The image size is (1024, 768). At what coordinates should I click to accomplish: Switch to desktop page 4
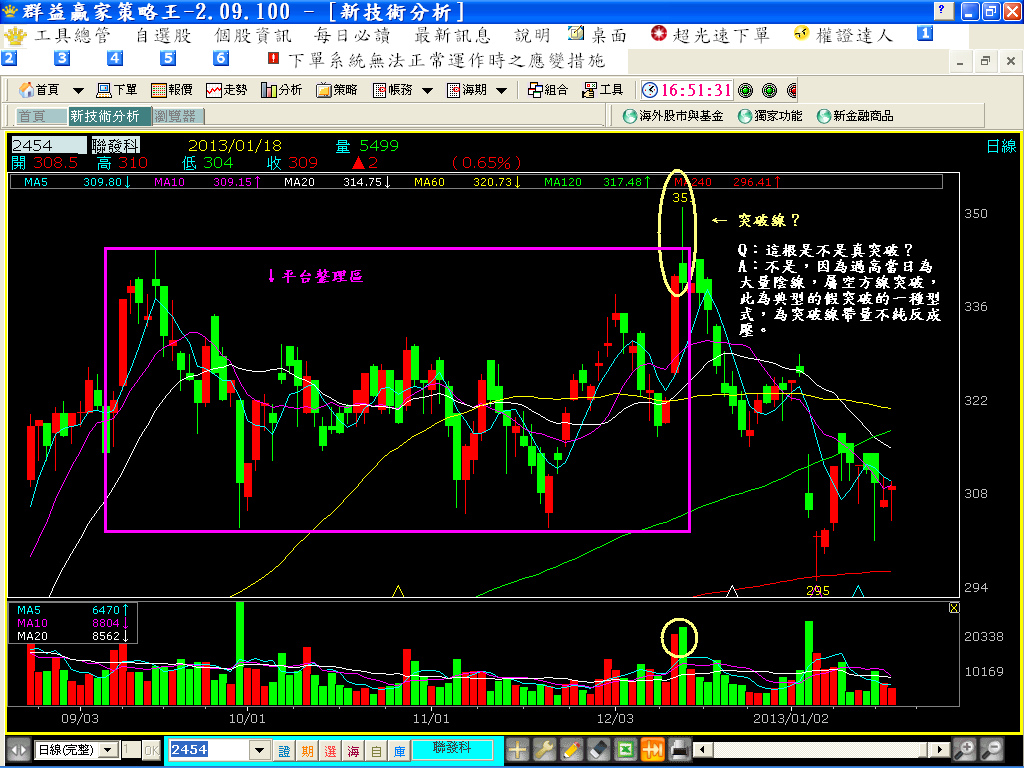pos(115,58)
